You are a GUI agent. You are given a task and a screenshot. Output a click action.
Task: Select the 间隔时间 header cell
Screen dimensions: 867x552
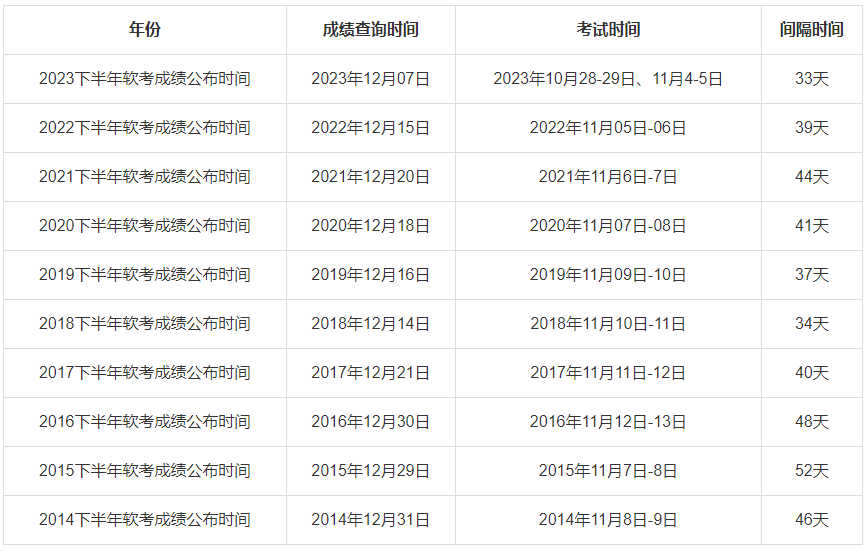[x=812, y=29]
